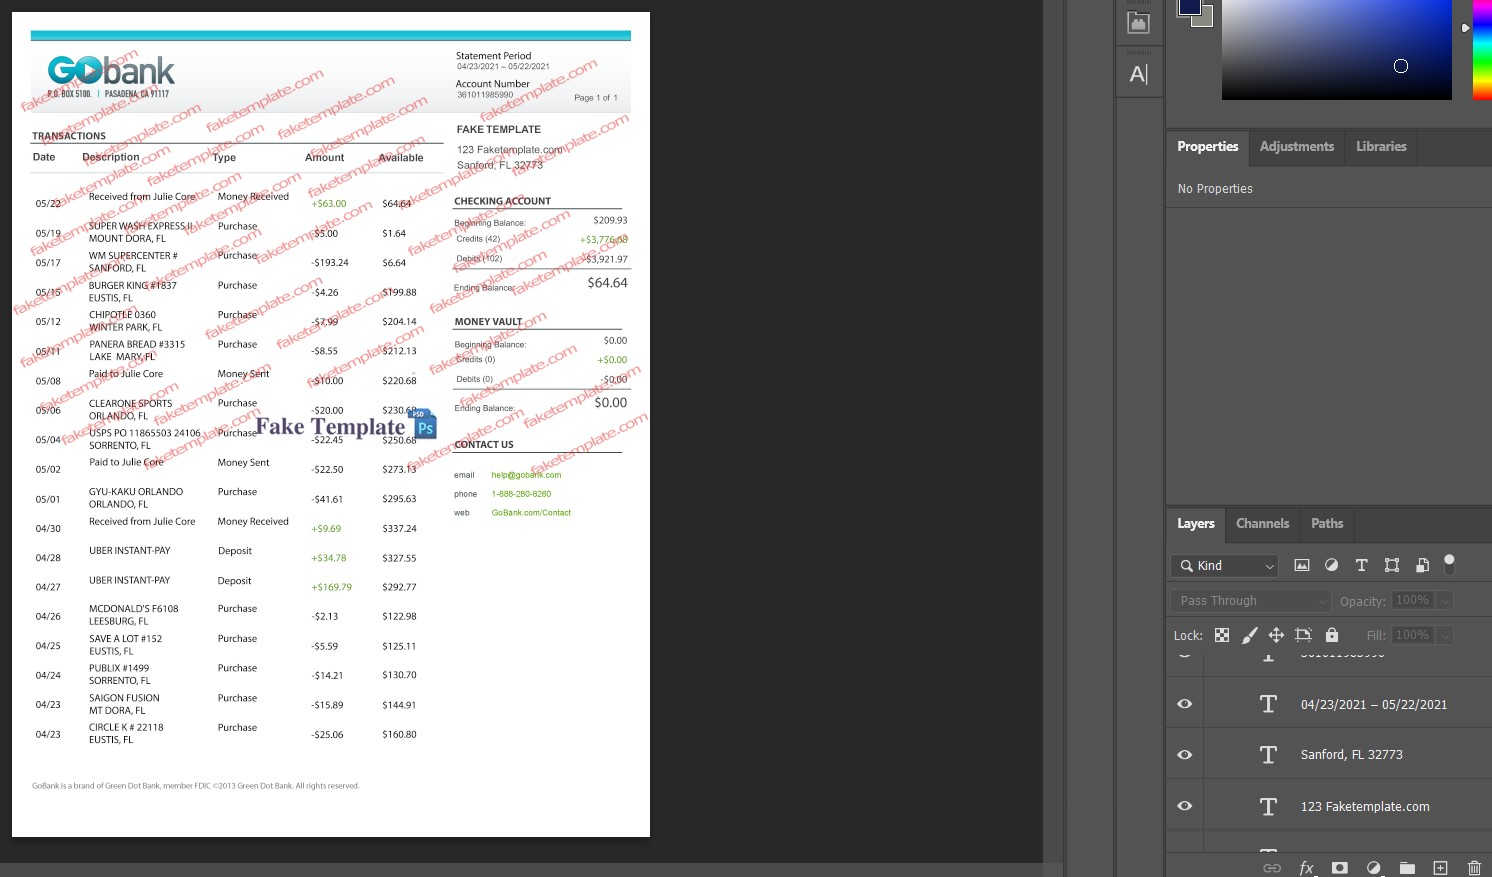Screen dimensions: 1492x877
Task: Open the fx layer styles menu
Action: click(x=1306, y=868)
